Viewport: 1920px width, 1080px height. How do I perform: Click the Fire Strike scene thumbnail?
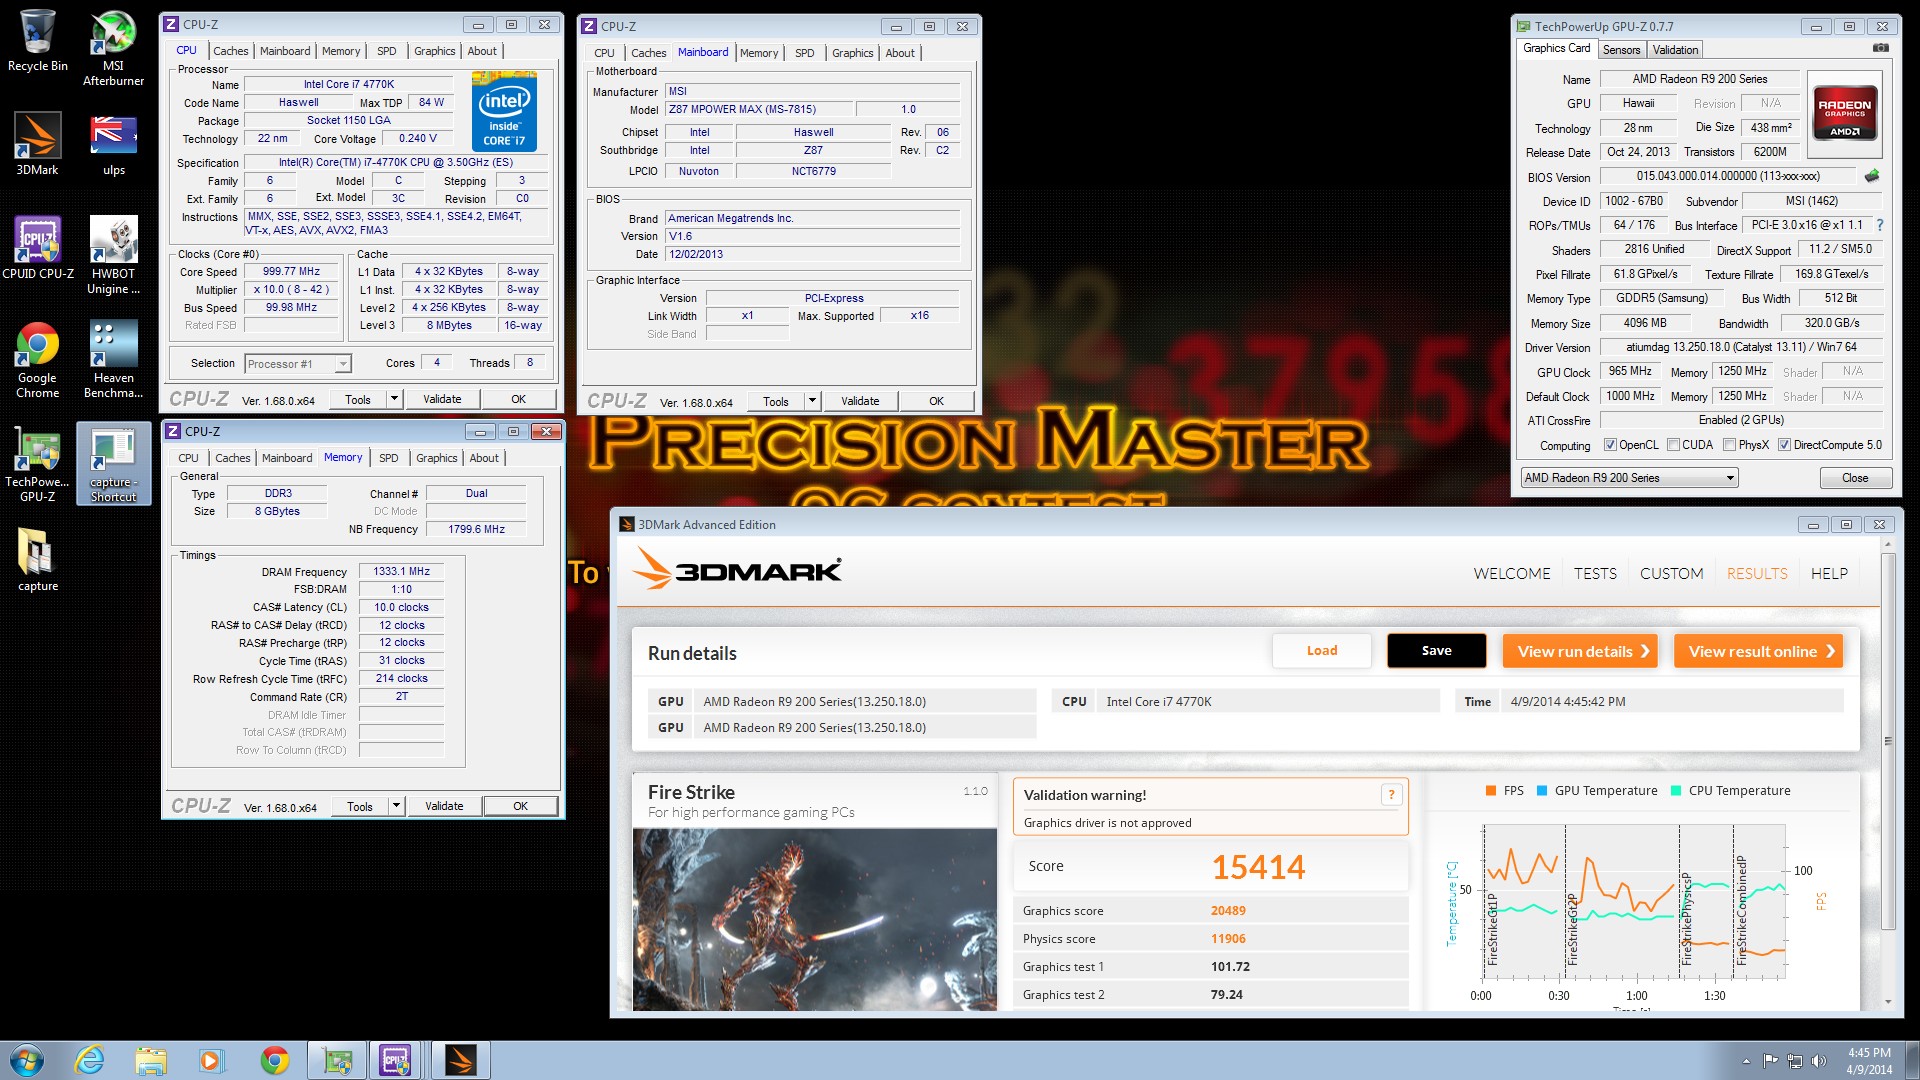click(x=815, y=919)
